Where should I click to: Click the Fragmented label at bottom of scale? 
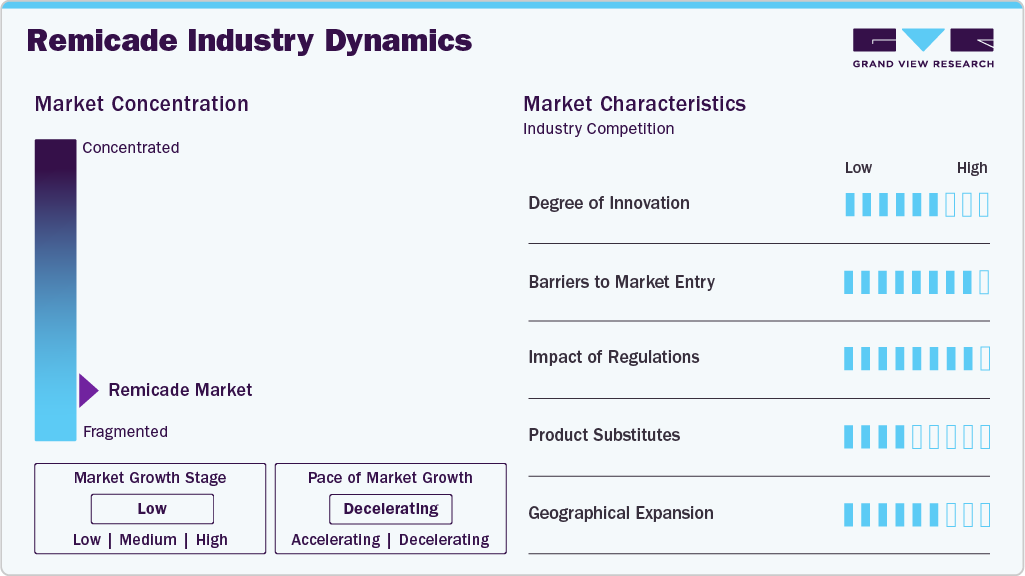(125, 432)
